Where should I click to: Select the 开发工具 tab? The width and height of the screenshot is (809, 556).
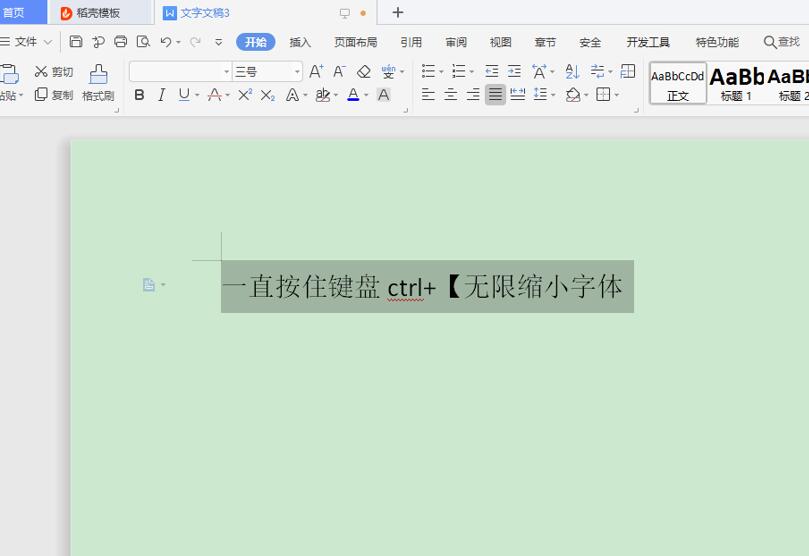pyautogui.click(x=648, y=42)
